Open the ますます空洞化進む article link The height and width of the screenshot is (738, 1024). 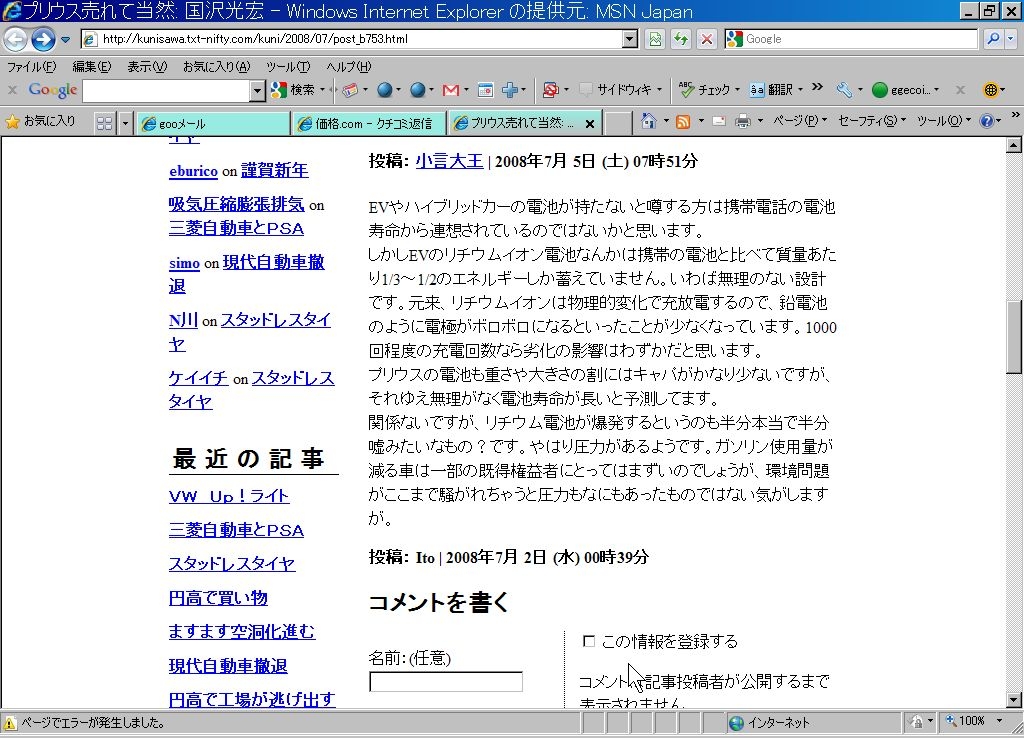click(x=242, y=632)
